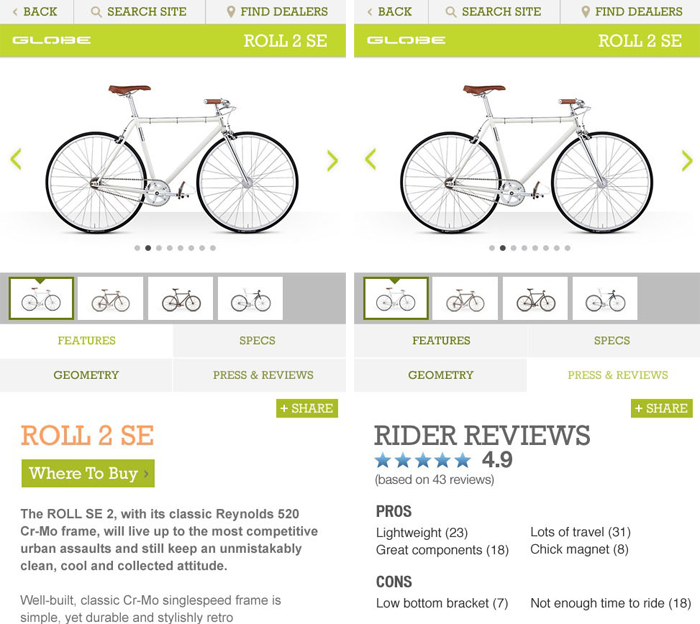Click the Globe logo on the right screen
The height and width of the screenshot is (624, 700).
[x=406, y=41]
